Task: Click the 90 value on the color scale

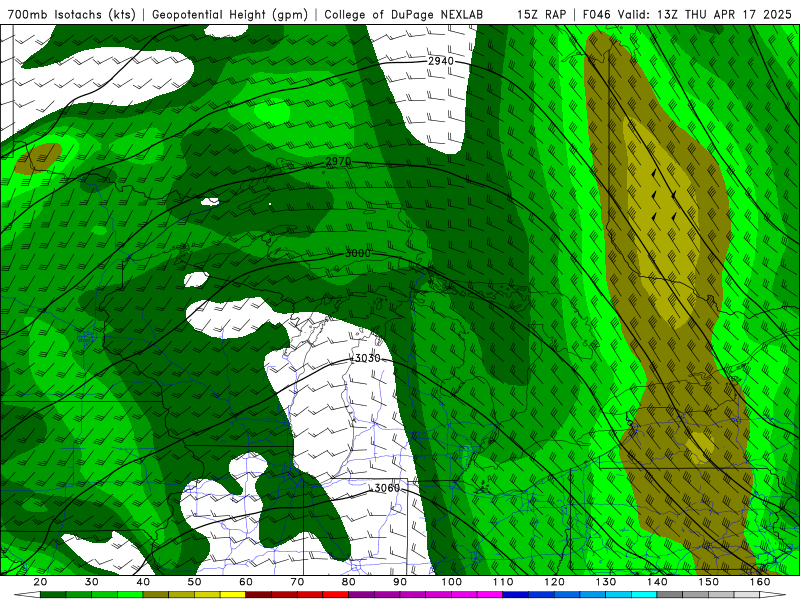Action: pyautogui.click(x=400, y=582)
